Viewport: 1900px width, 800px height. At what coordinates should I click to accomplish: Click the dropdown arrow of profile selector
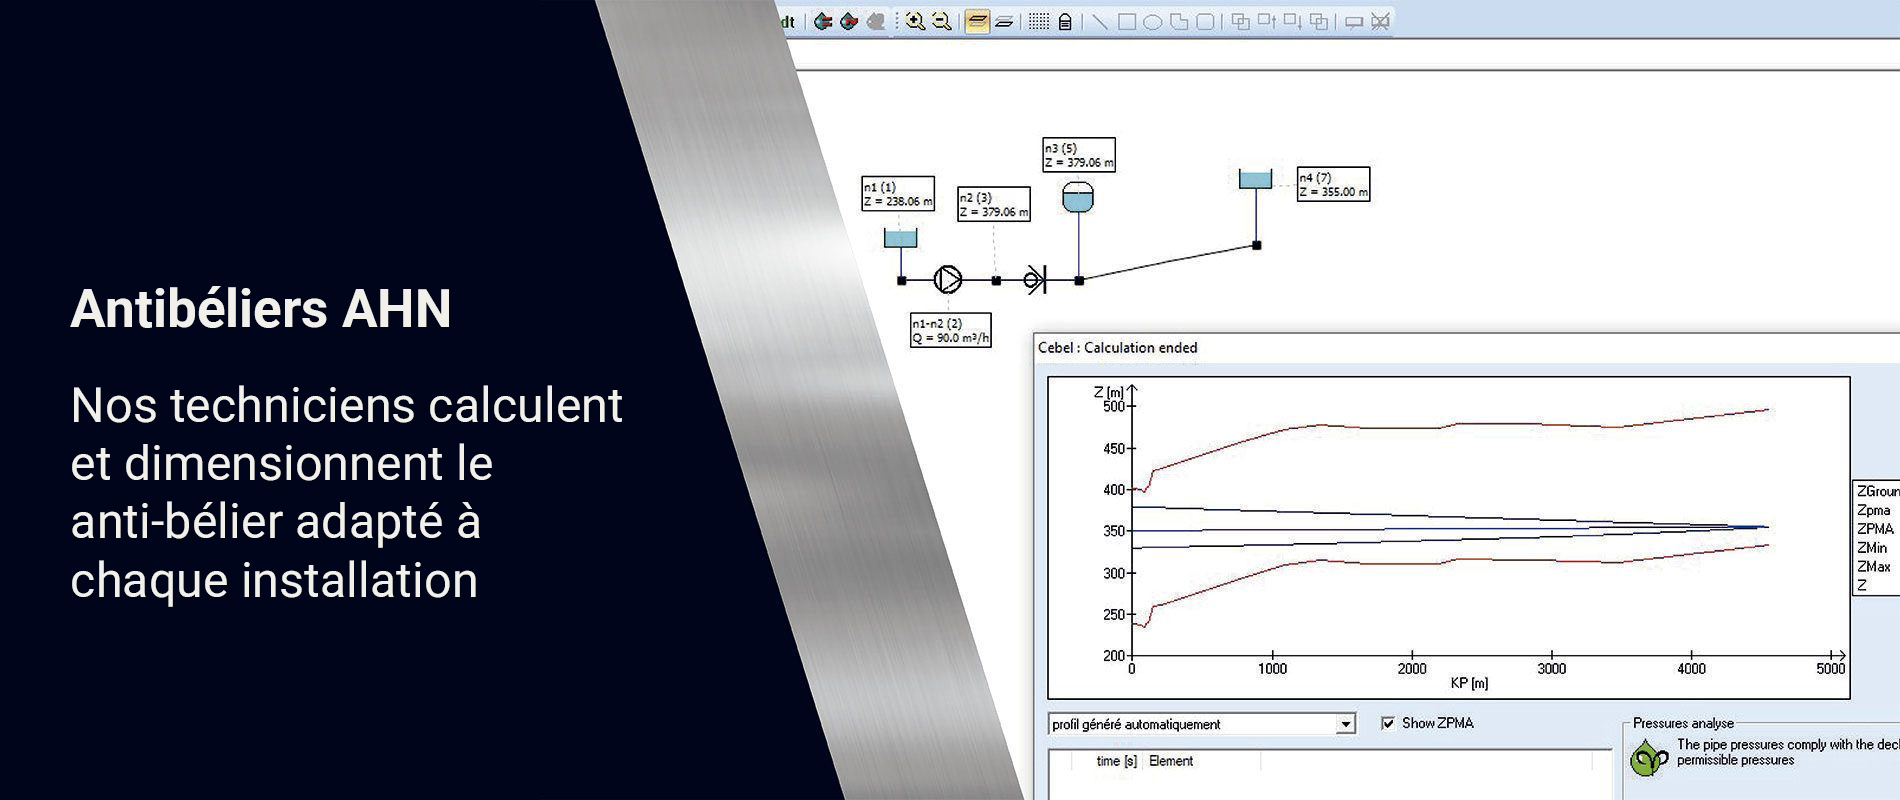click(x=1346, y=724)
